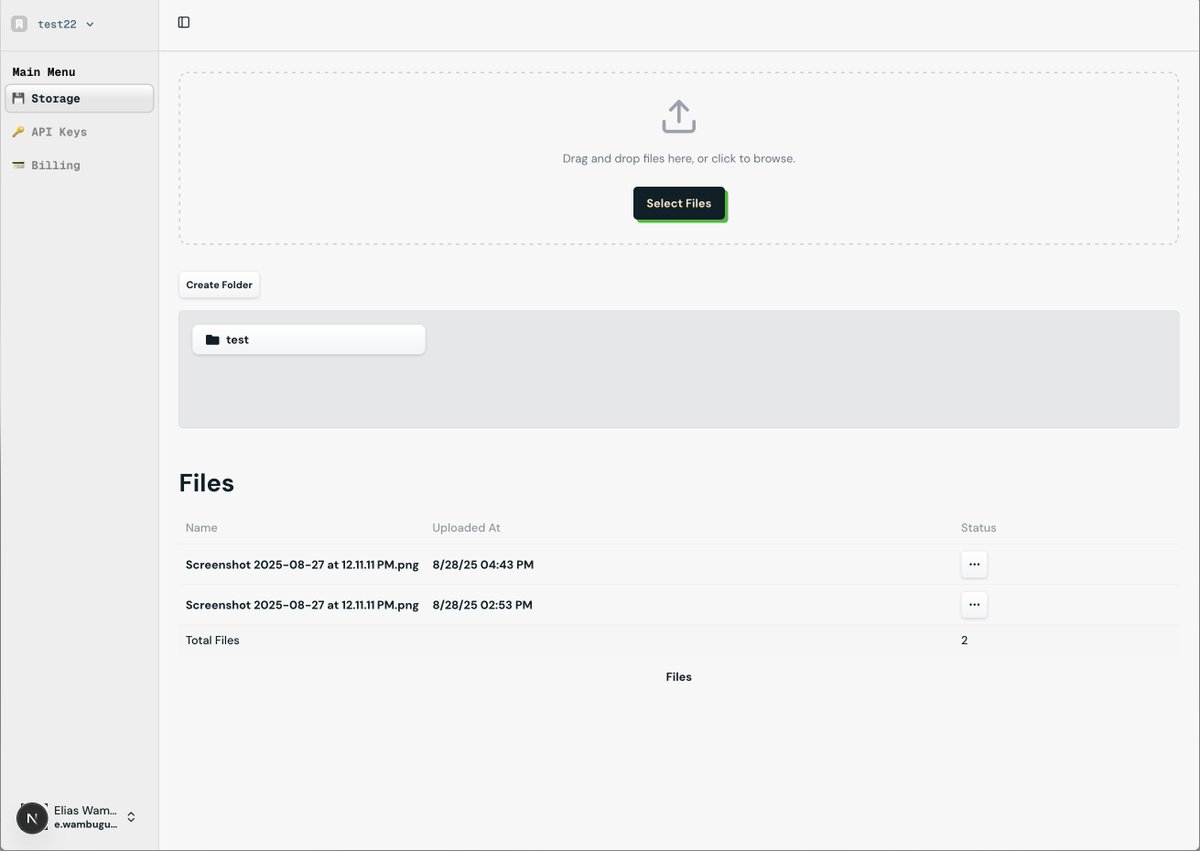Expand the Elias Wam... account menu chevrons
The height and width of the screenshot is (851, 1200).
pos(131,817)
